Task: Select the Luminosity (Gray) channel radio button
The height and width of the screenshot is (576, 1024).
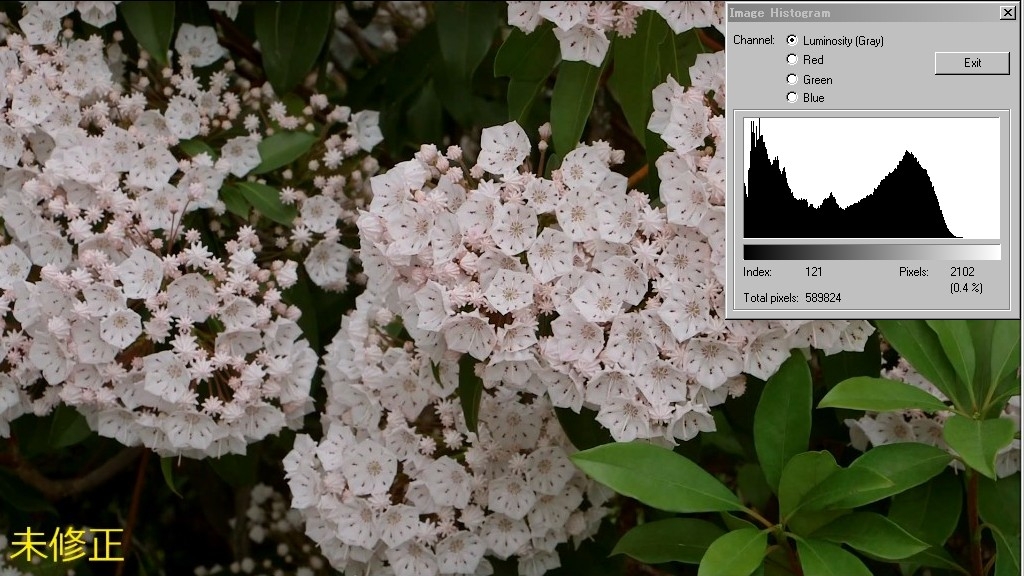Action: 792,40
